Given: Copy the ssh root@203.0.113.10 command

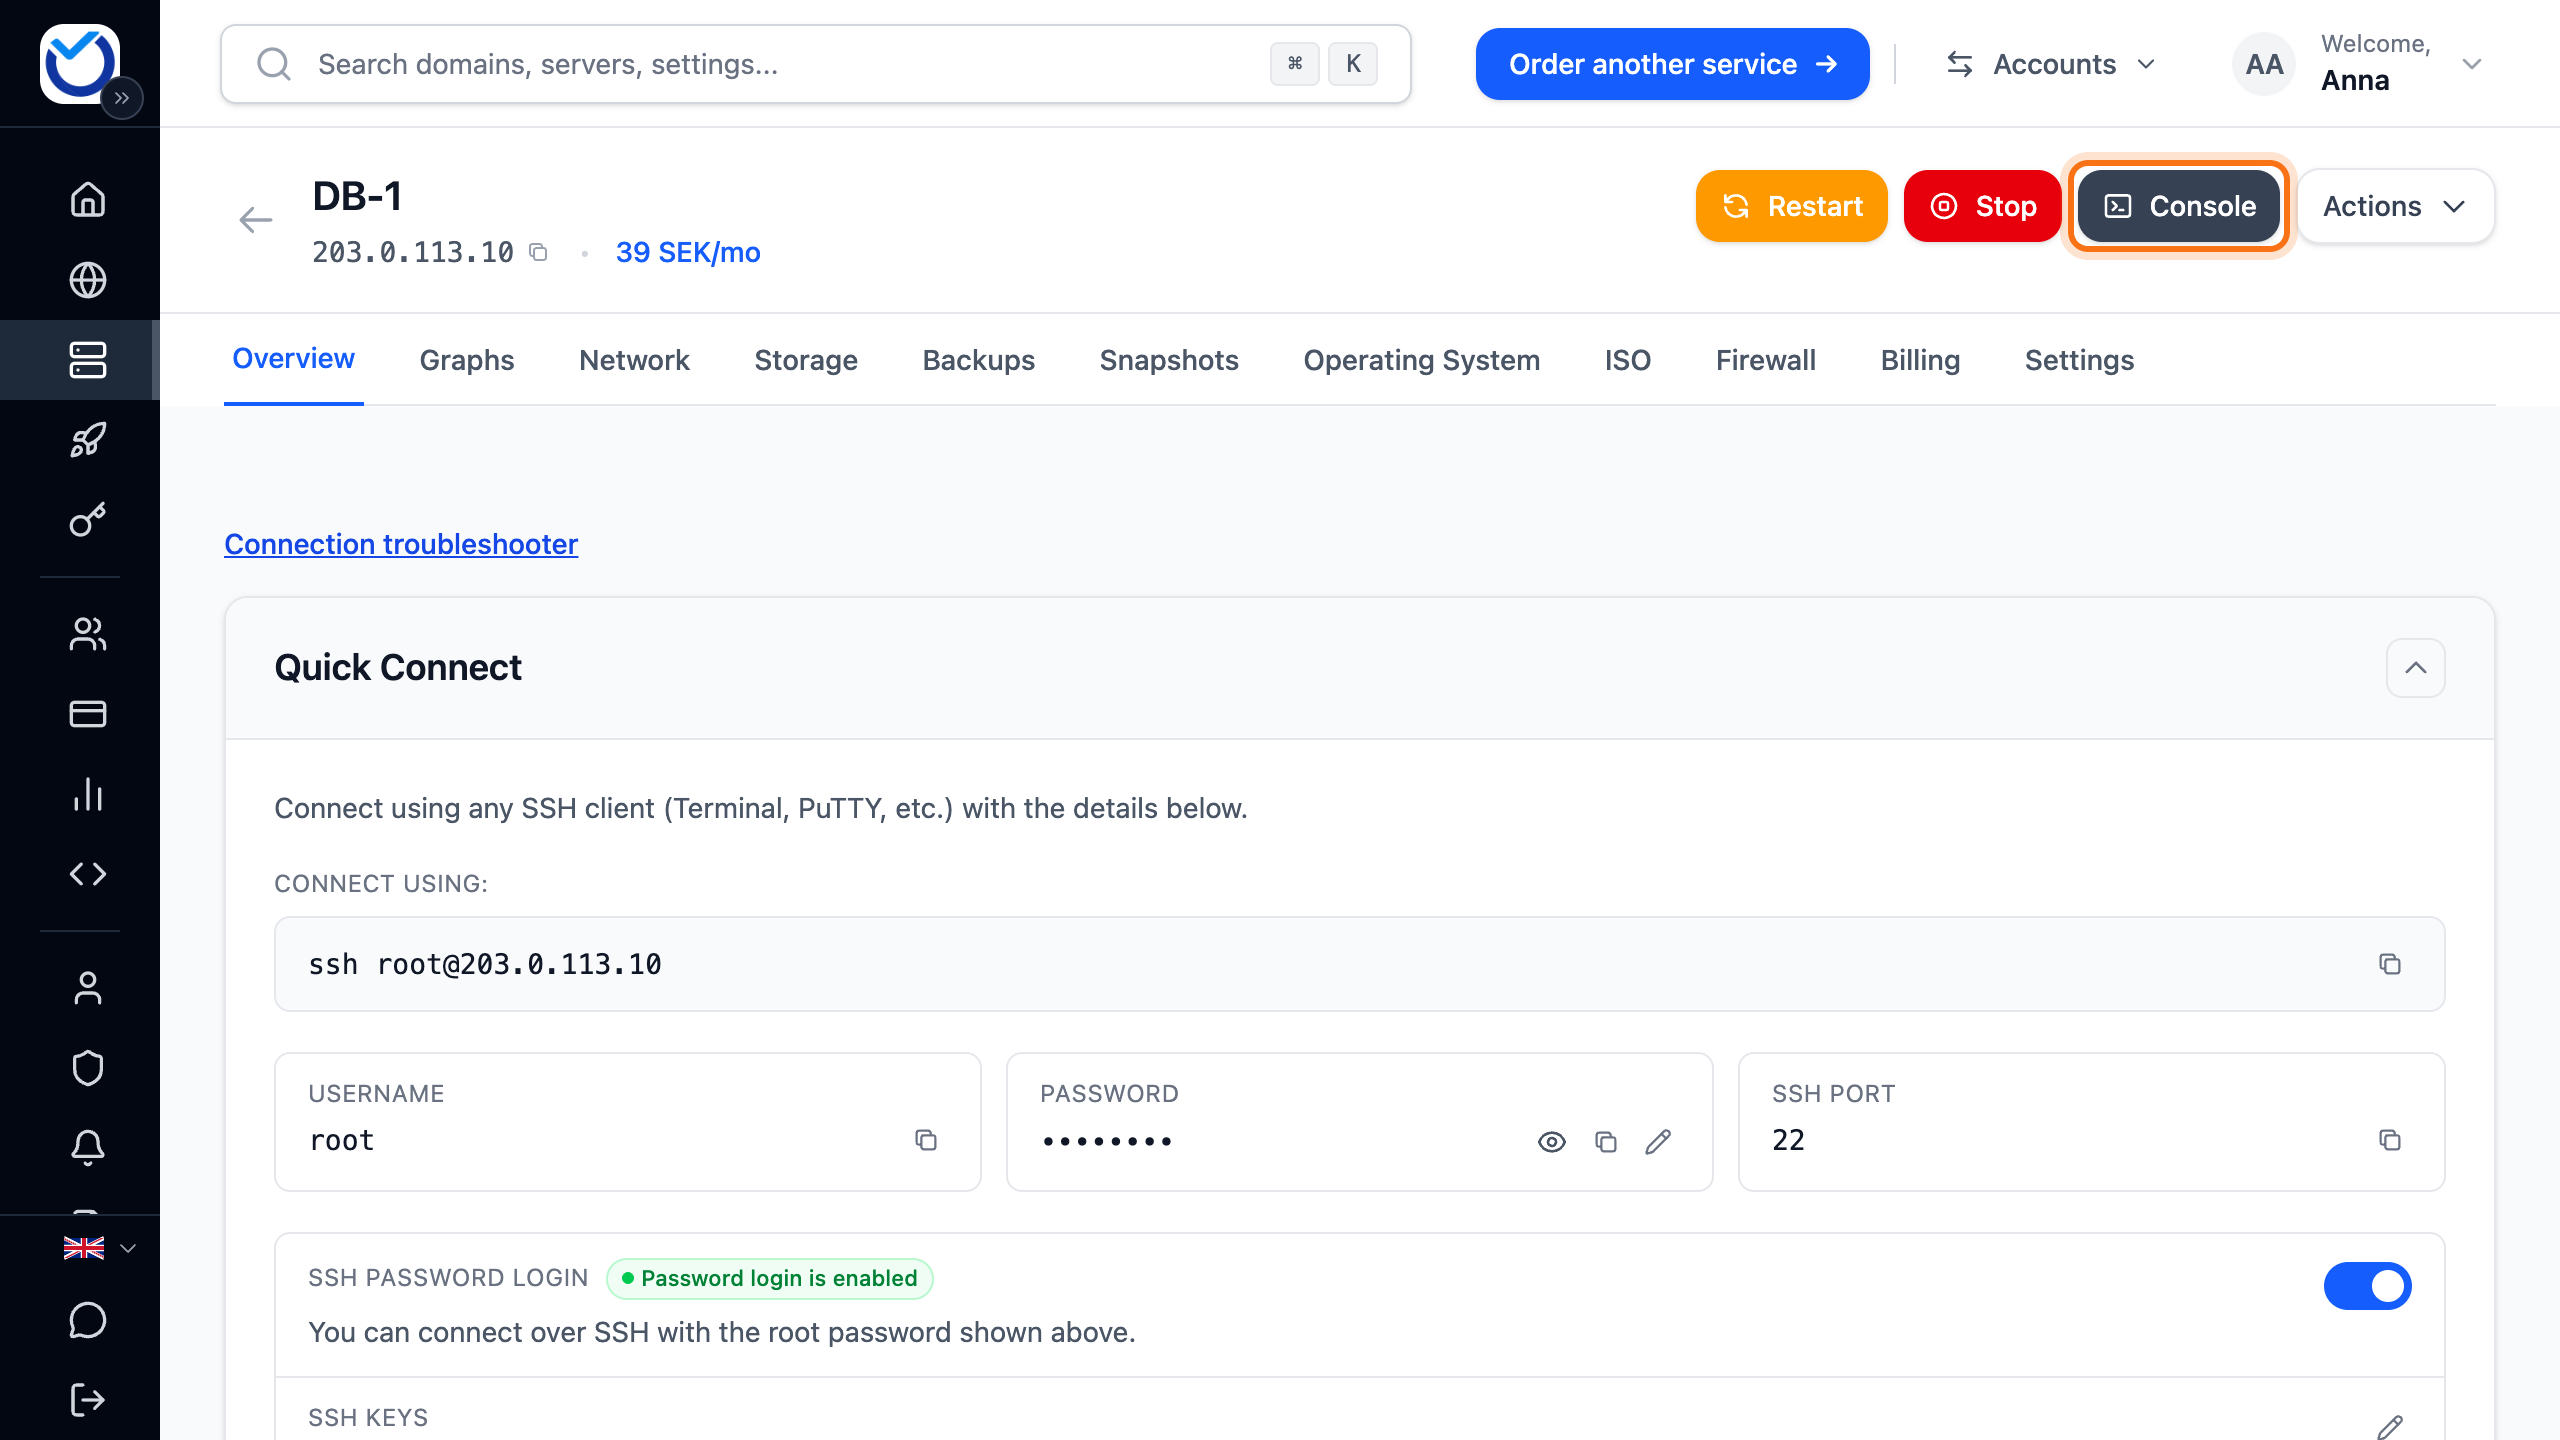Looking at the screenshot, I should pos(2390,964).
